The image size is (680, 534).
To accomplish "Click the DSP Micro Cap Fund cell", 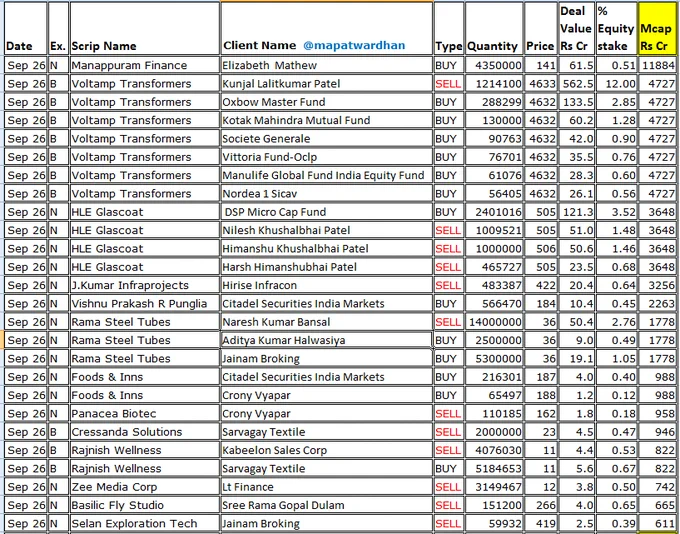I will (327, 212).
